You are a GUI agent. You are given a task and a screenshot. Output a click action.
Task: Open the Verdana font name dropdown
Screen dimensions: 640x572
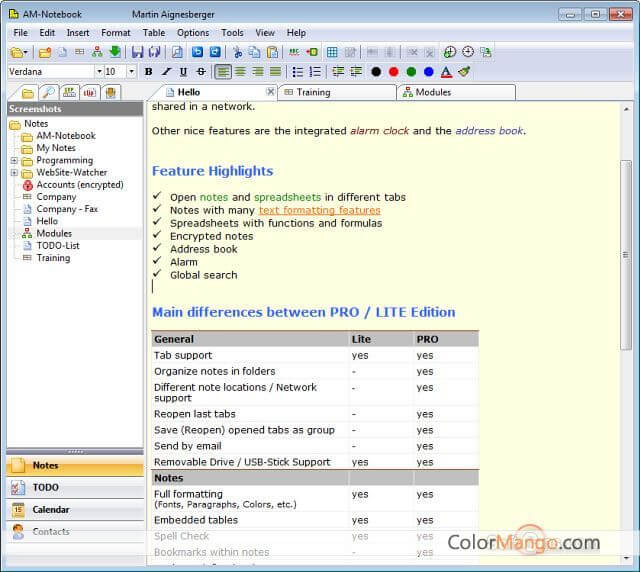99,72
